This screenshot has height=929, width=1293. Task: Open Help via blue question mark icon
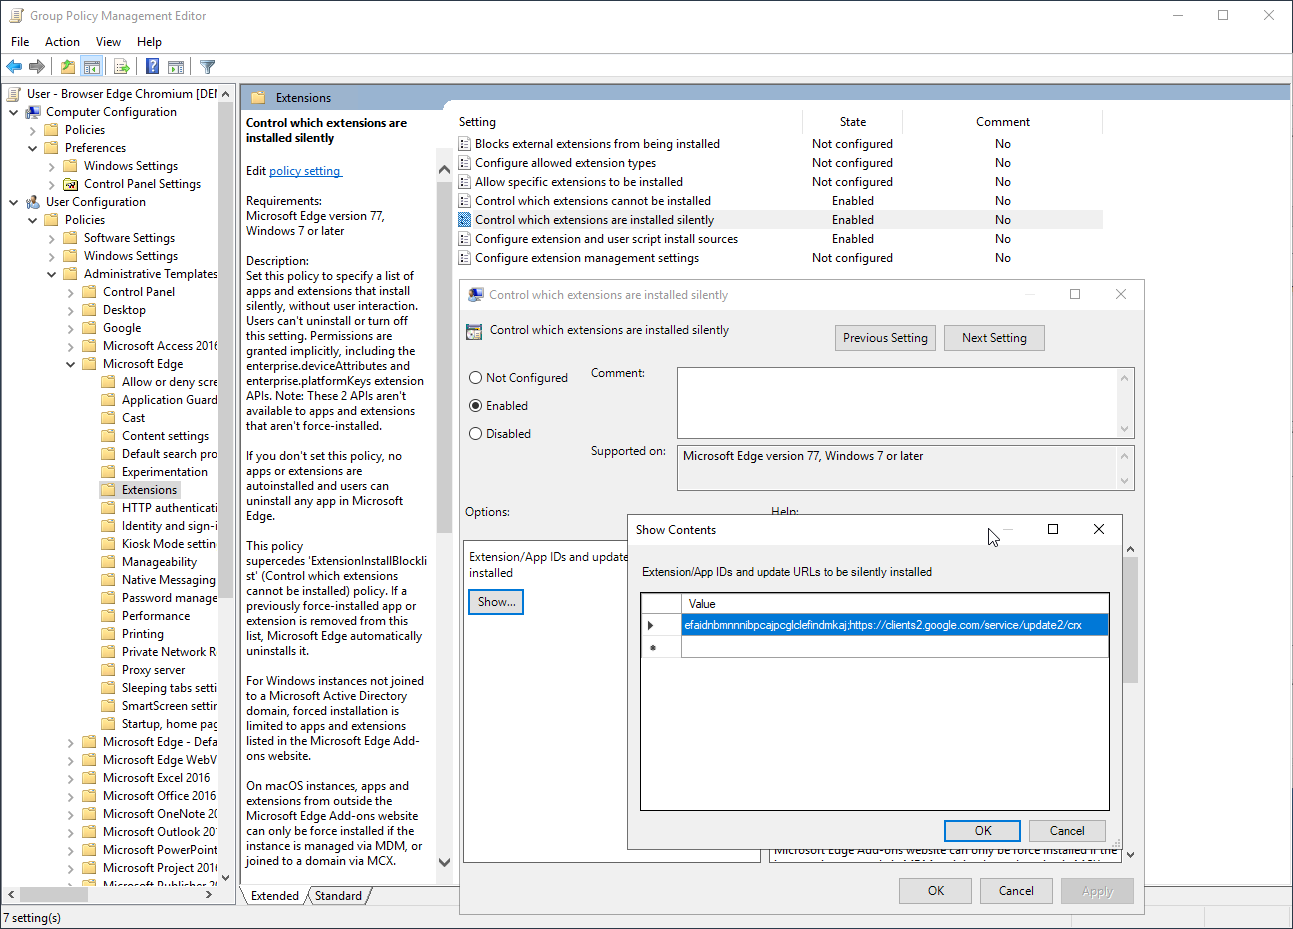click(152, 67)
